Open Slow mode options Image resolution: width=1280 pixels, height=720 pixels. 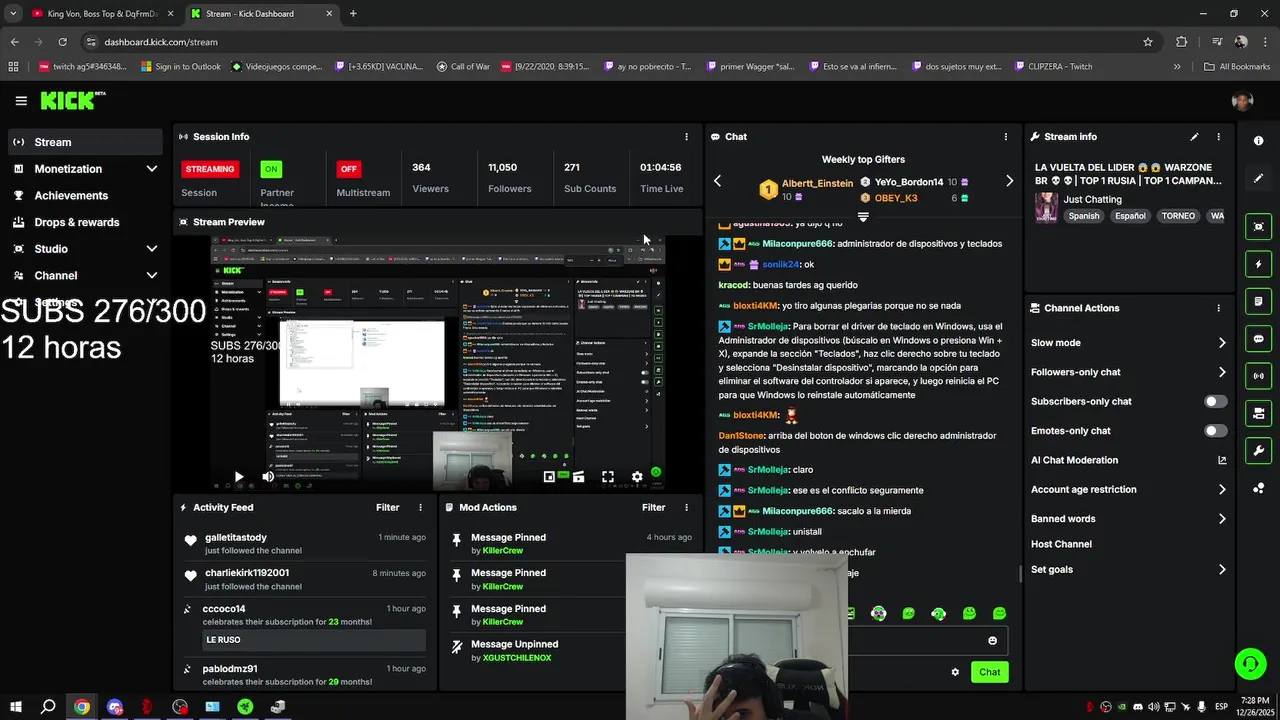pos(1128,343)
